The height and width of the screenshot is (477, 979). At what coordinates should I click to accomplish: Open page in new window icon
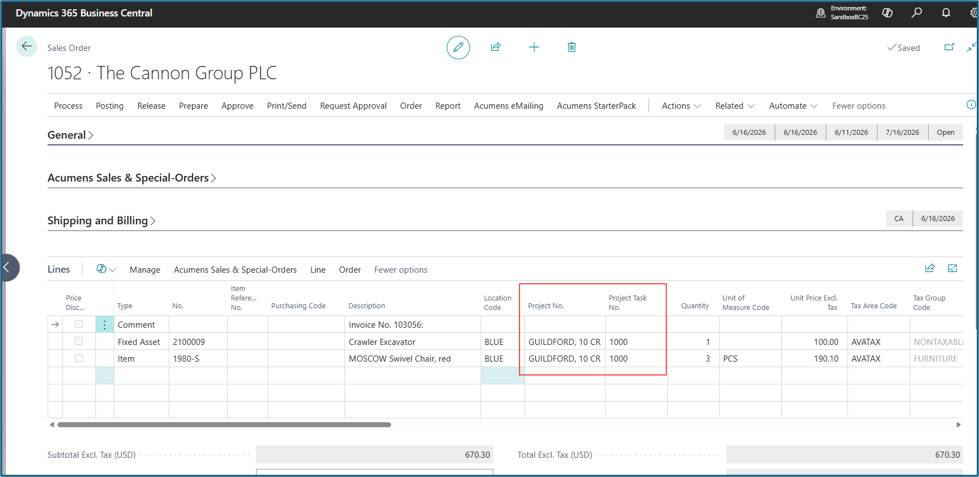click(949, 47)
